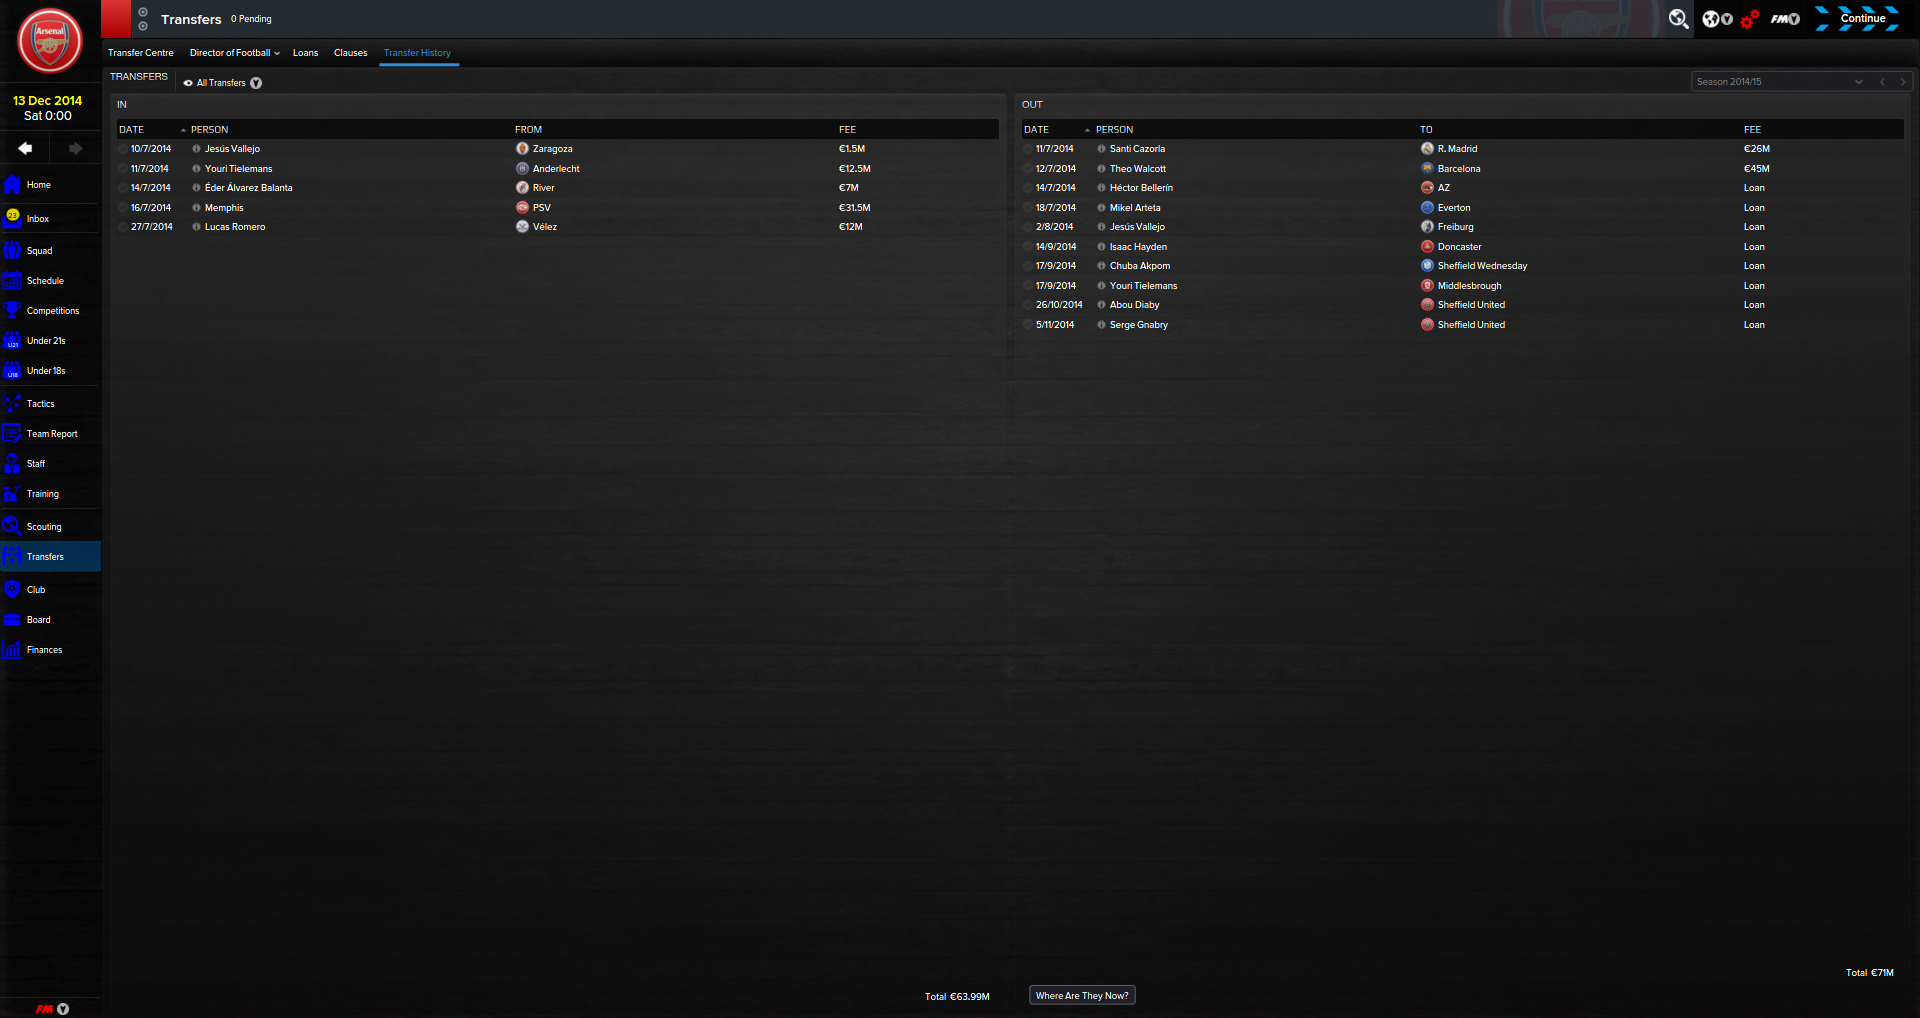
Task: Switch to the Transfer Centre tab
Action: [141, 53]
